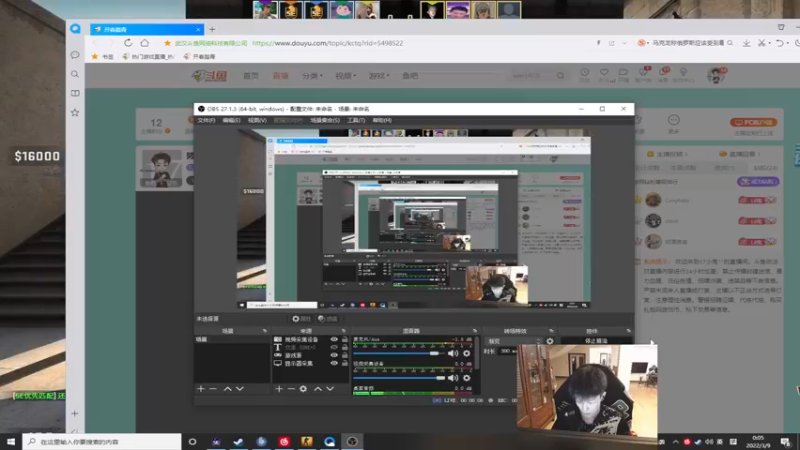Open Windows Start menu
The height and width of the screenshot is (450, 800).
(x=11, y=441)
